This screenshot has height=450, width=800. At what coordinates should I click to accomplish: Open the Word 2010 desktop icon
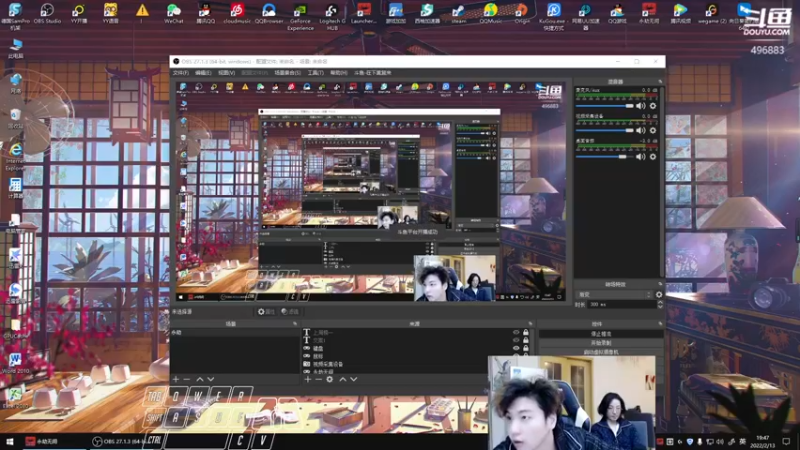[x=15, y=362]
